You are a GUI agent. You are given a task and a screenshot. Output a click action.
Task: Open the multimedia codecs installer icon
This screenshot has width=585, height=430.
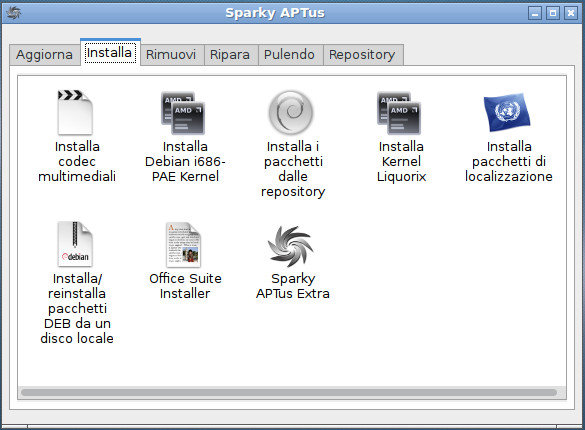click(75, 112)
